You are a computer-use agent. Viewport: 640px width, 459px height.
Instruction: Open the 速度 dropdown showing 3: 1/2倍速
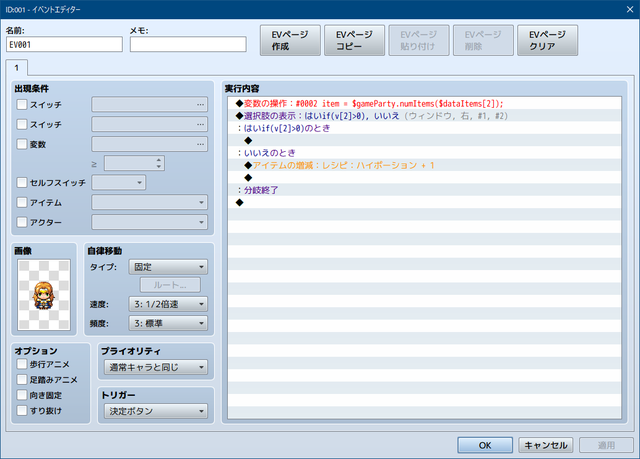(168, 304)
